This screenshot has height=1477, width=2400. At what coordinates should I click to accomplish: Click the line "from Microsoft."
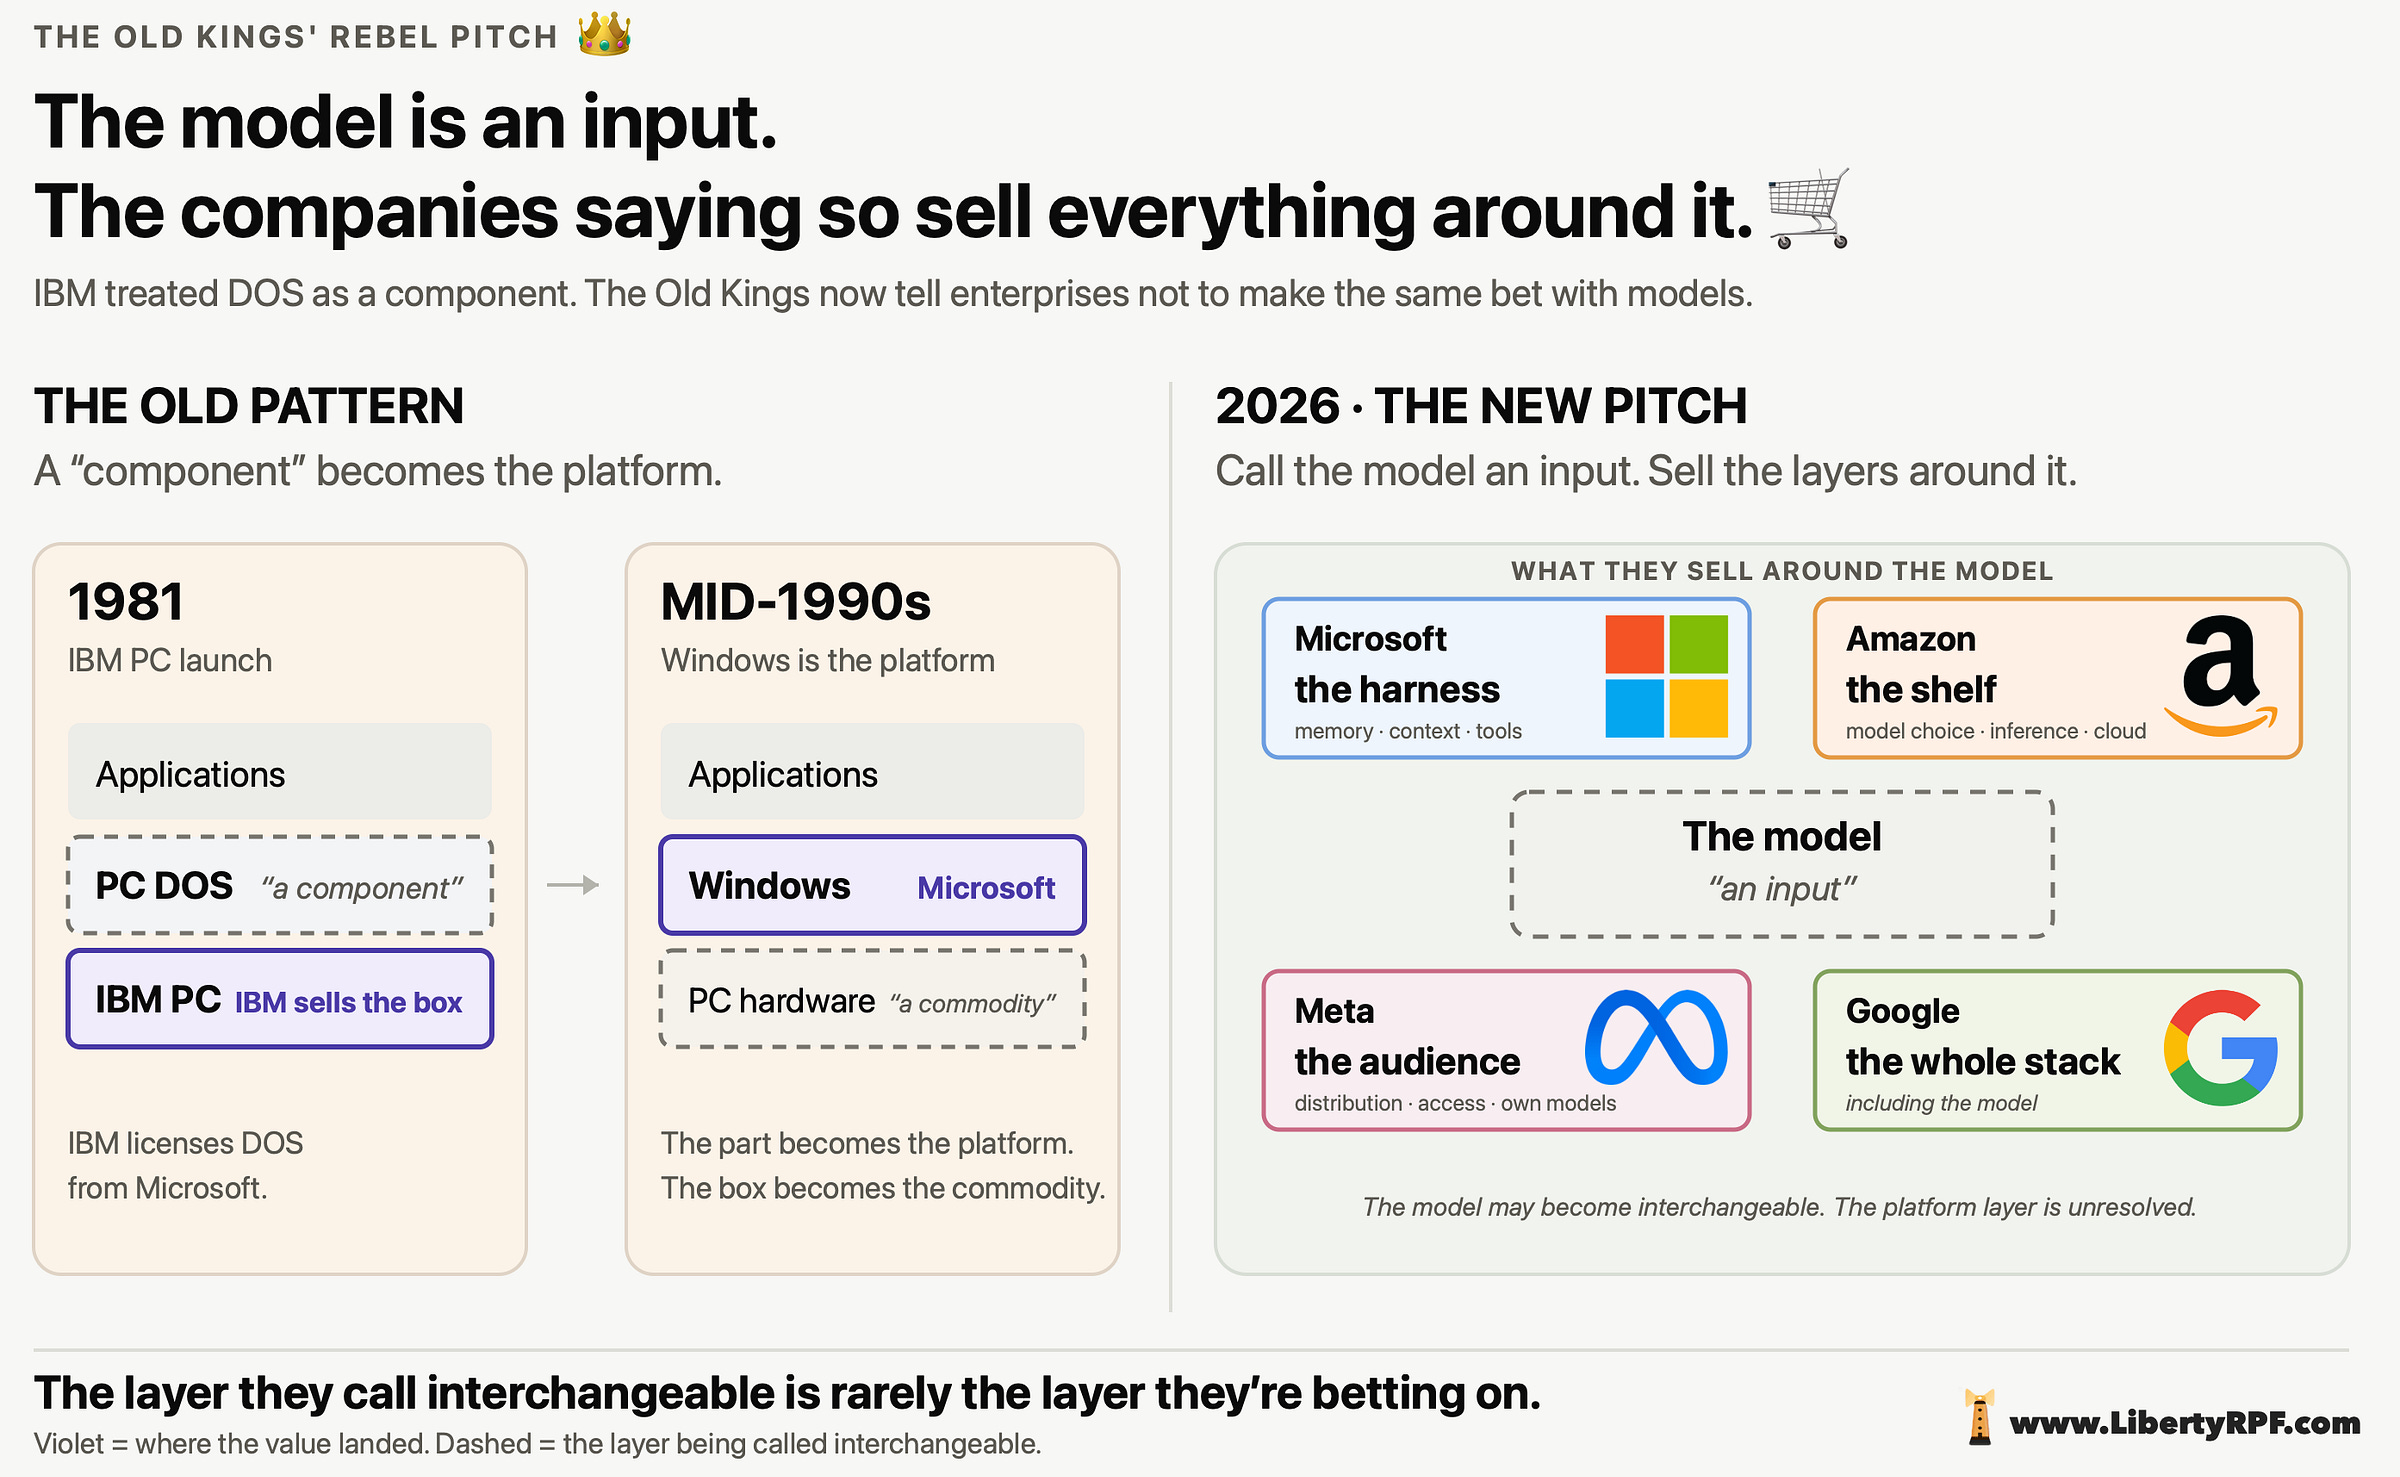[x=167, y=1188]
